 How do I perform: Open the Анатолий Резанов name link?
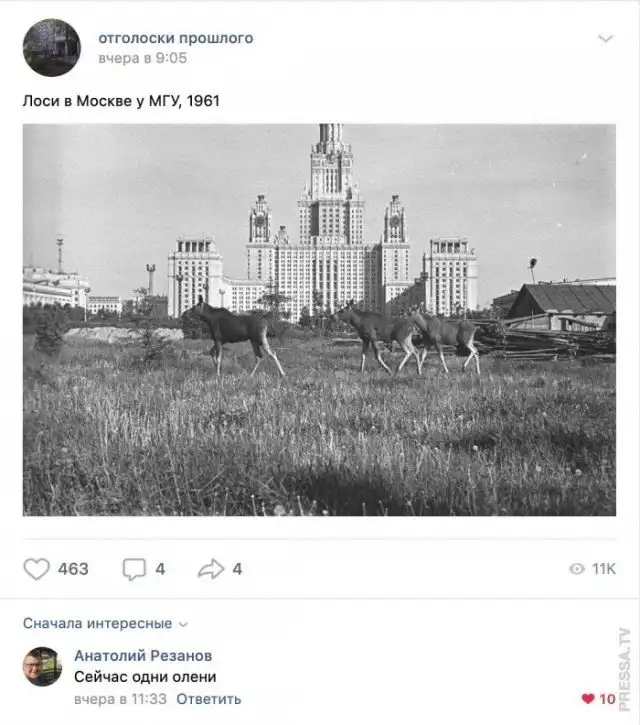pyautogui.click(x=143, y=655)
